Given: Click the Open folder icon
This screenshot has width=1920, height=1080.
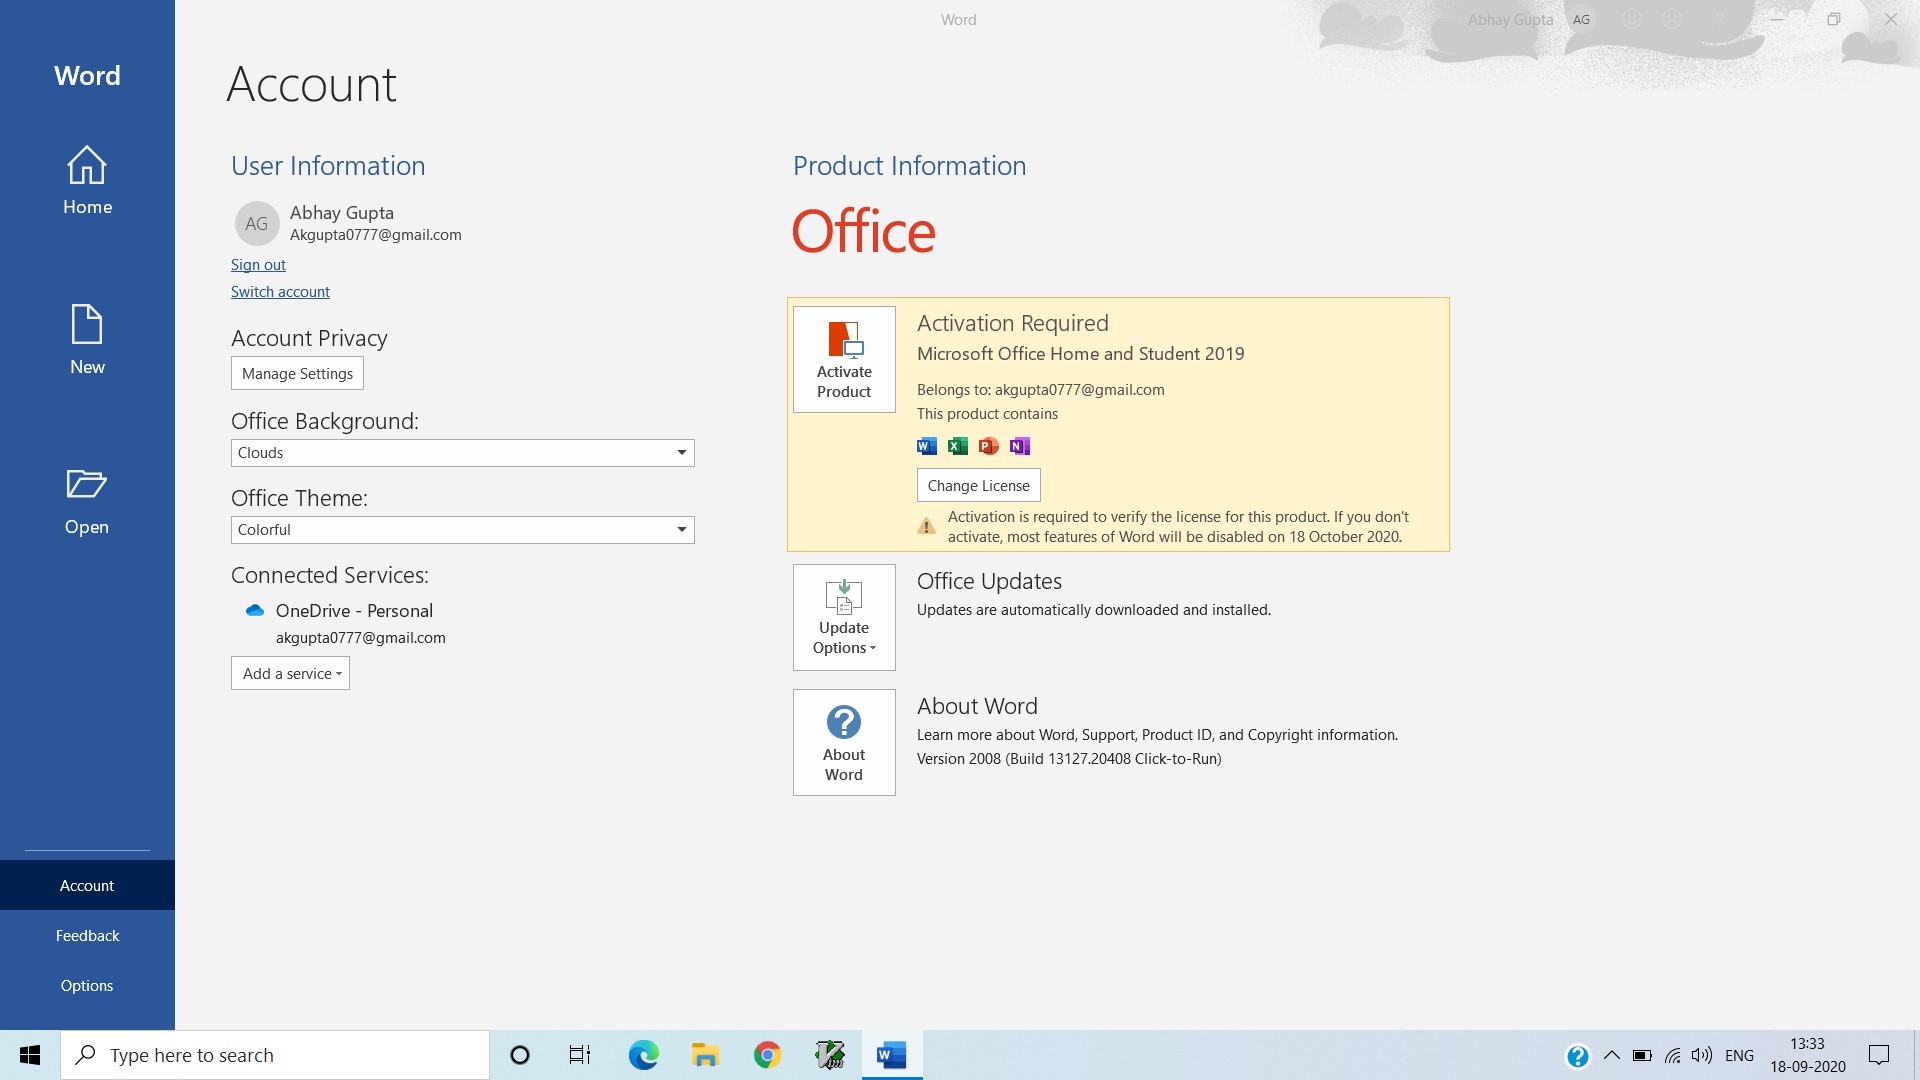Looking at the screenshot, I should coord(87,485).
